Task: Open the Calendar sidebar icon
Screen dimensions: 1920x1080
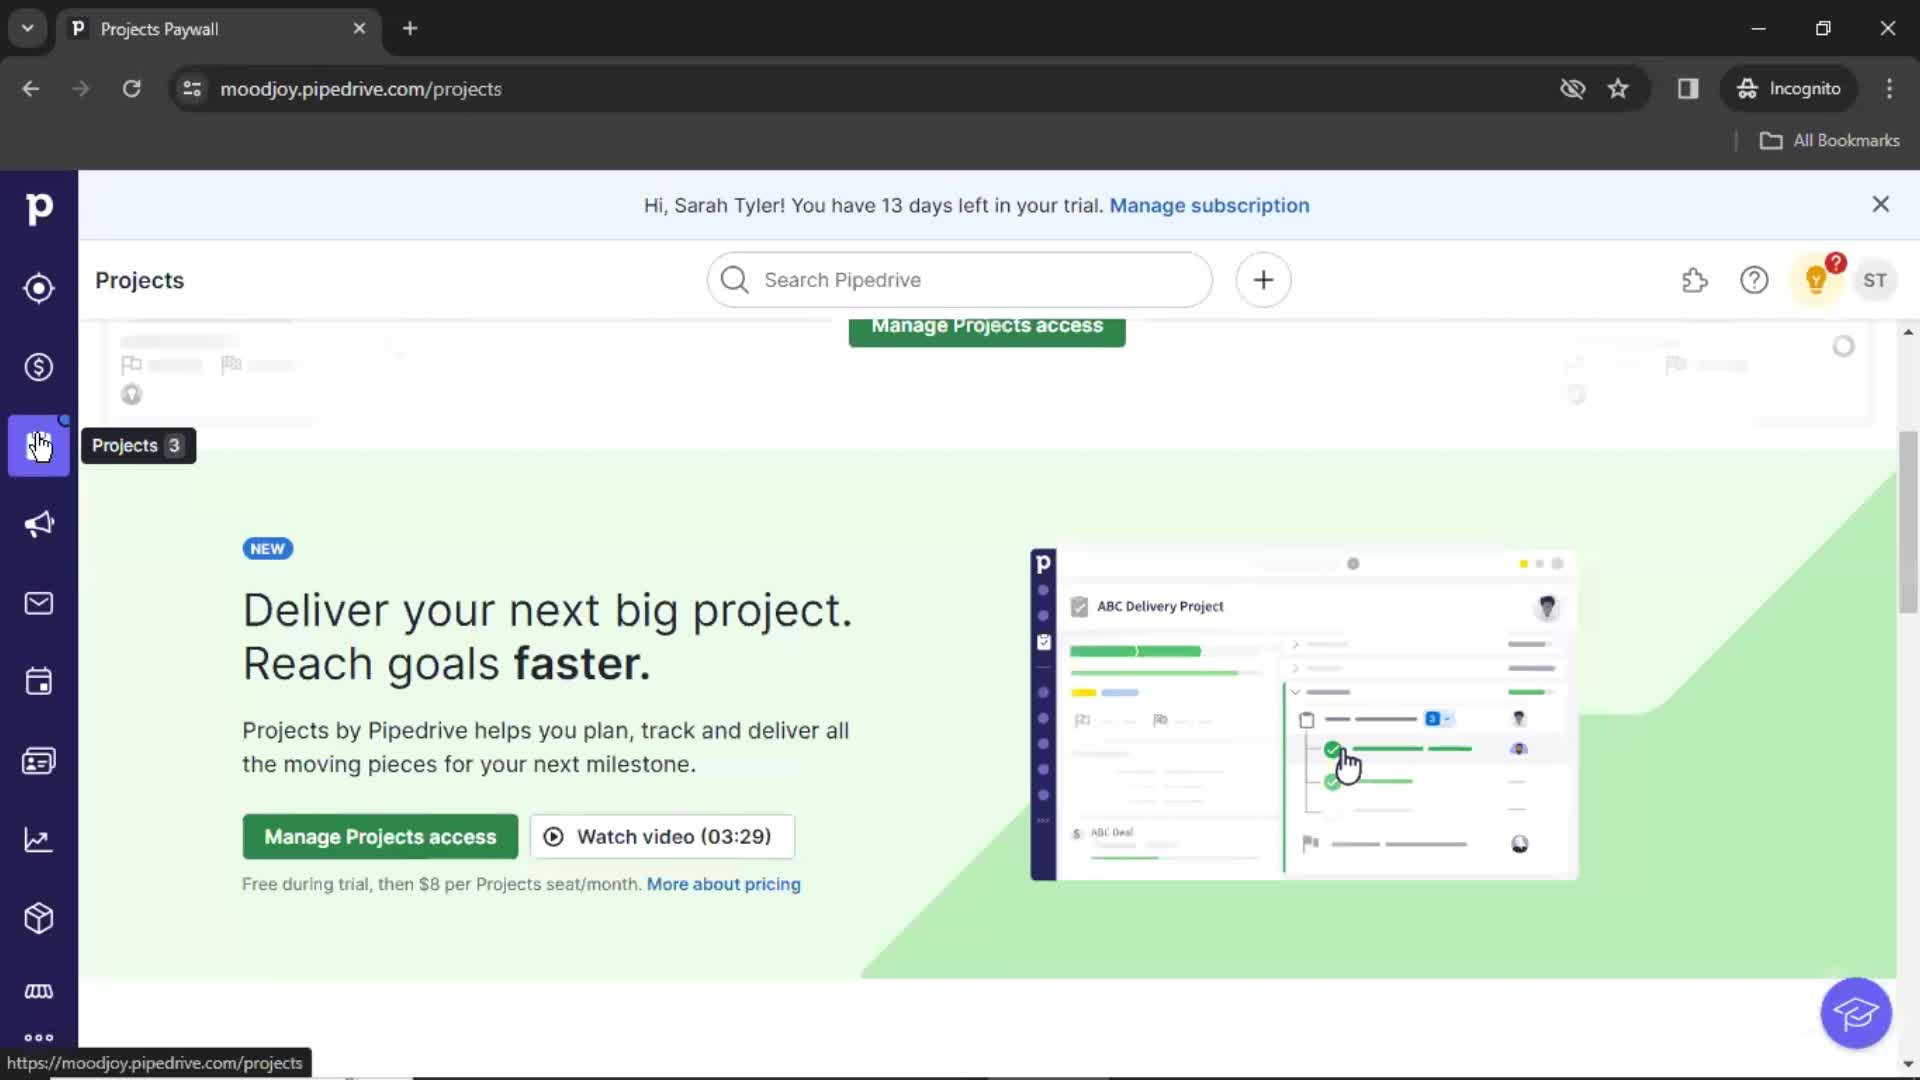Action: coord(38,682)
